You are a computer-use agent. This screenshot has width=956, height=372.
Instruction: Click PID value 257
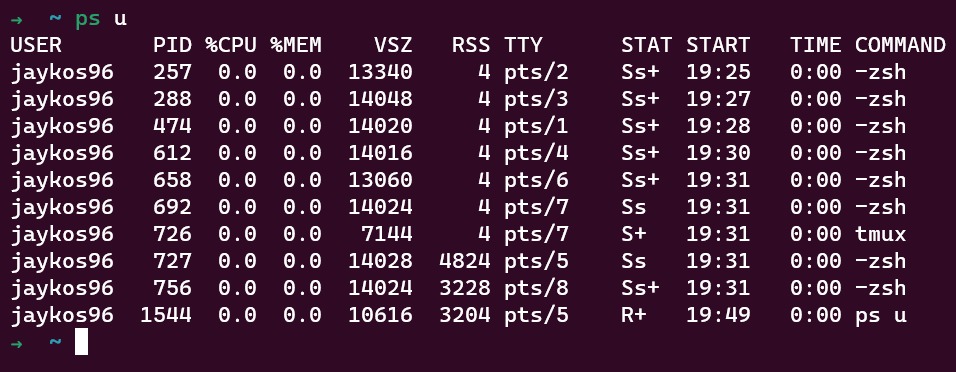click(173, 73)
